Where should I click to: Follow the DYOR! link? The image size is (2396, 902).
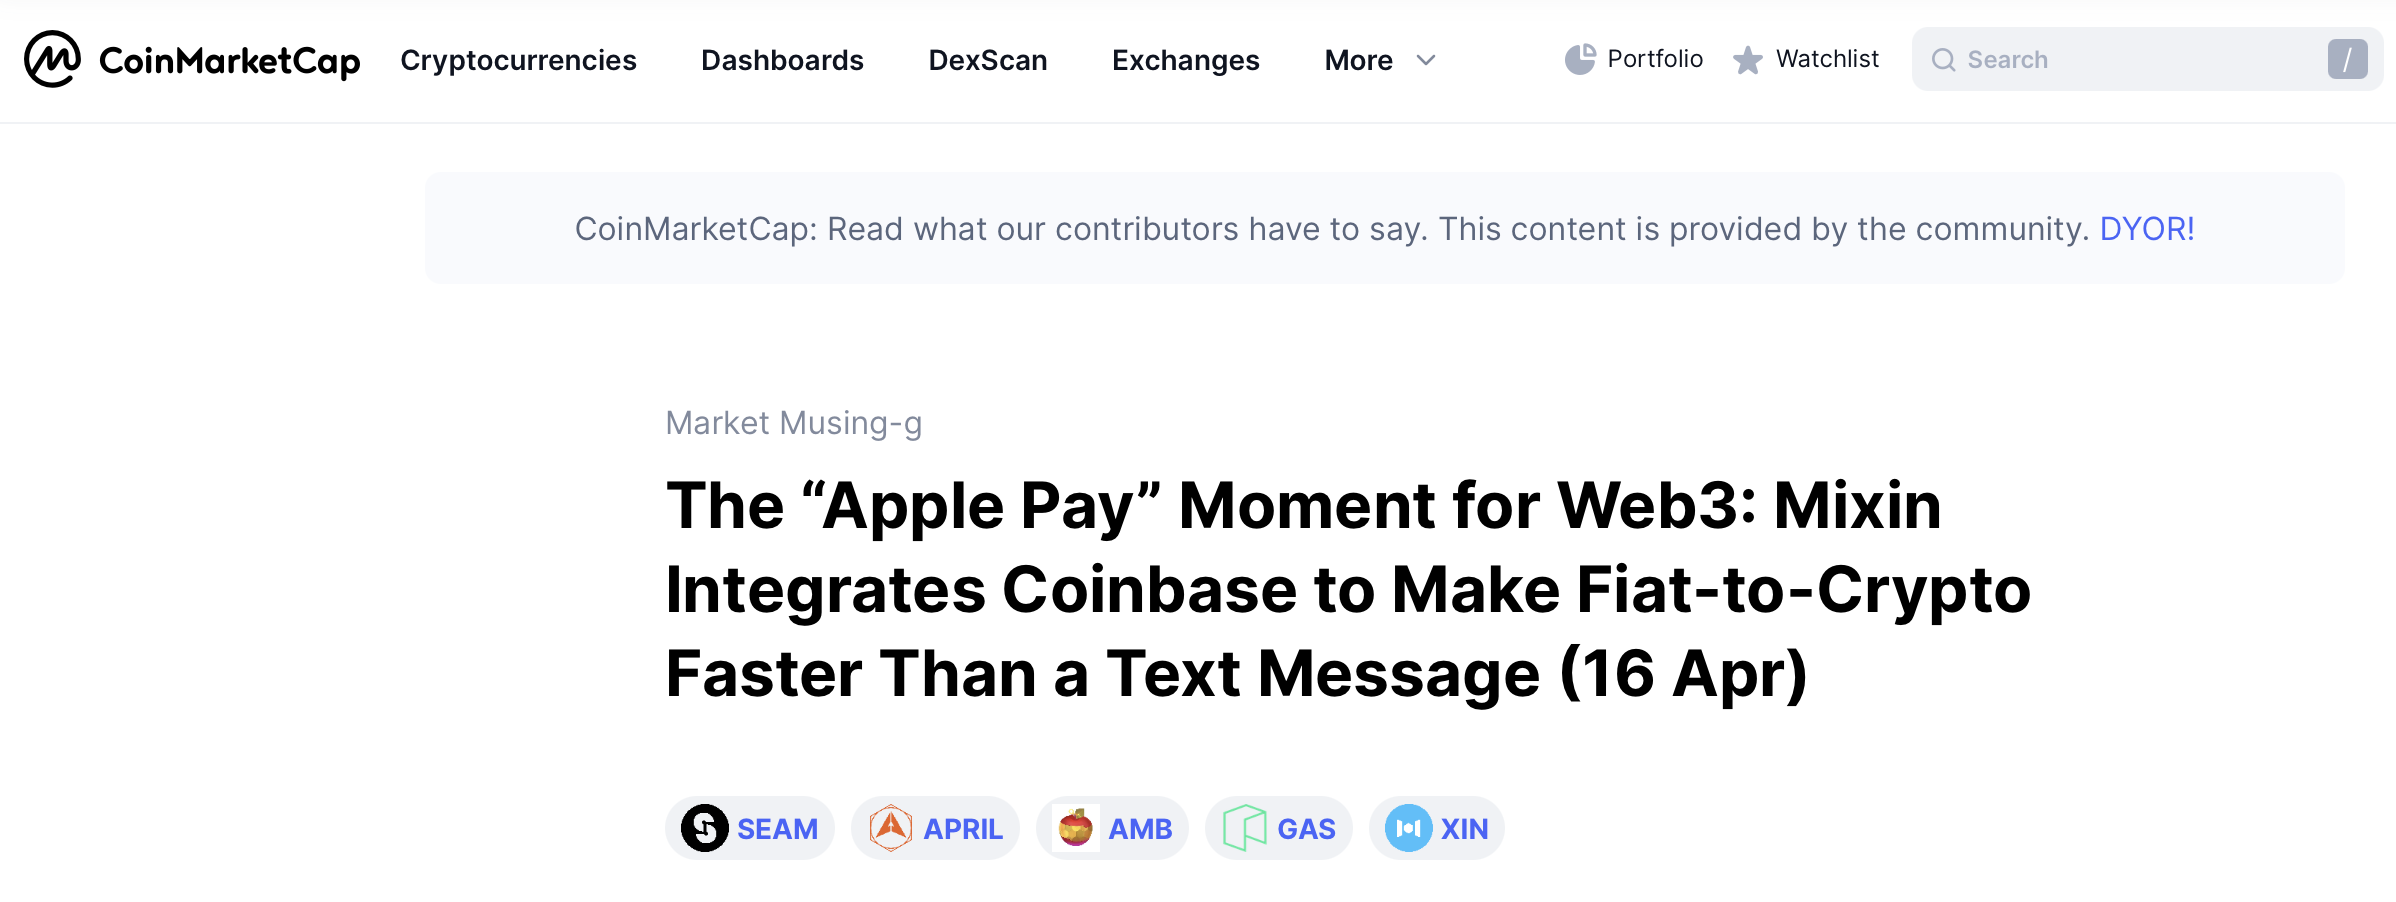2146,229
